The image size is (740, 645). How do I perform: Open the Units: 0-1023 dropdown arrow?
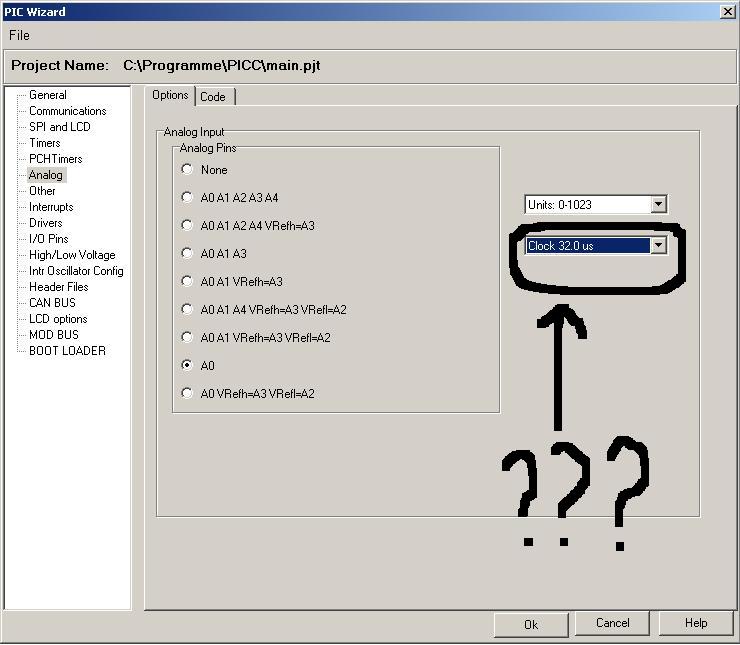click(x=658, y=204)
